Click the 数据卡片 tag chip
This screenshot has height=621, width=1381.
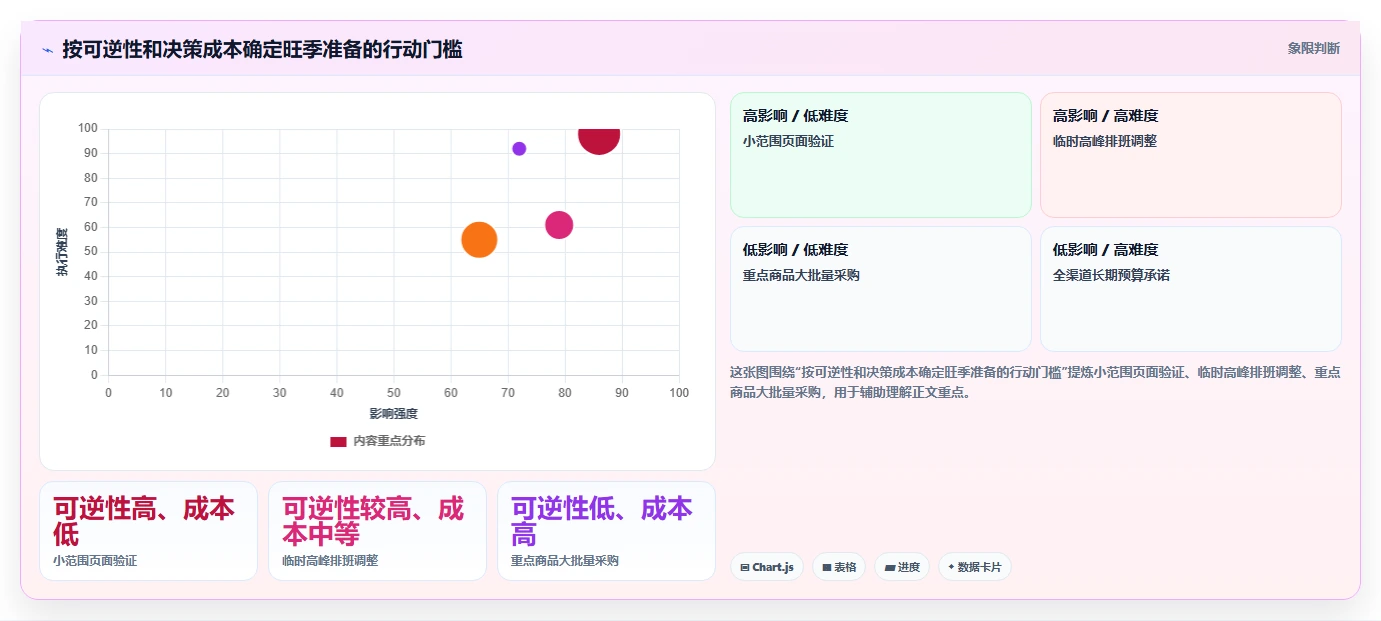pyautogui.click(x=974, y=567)
